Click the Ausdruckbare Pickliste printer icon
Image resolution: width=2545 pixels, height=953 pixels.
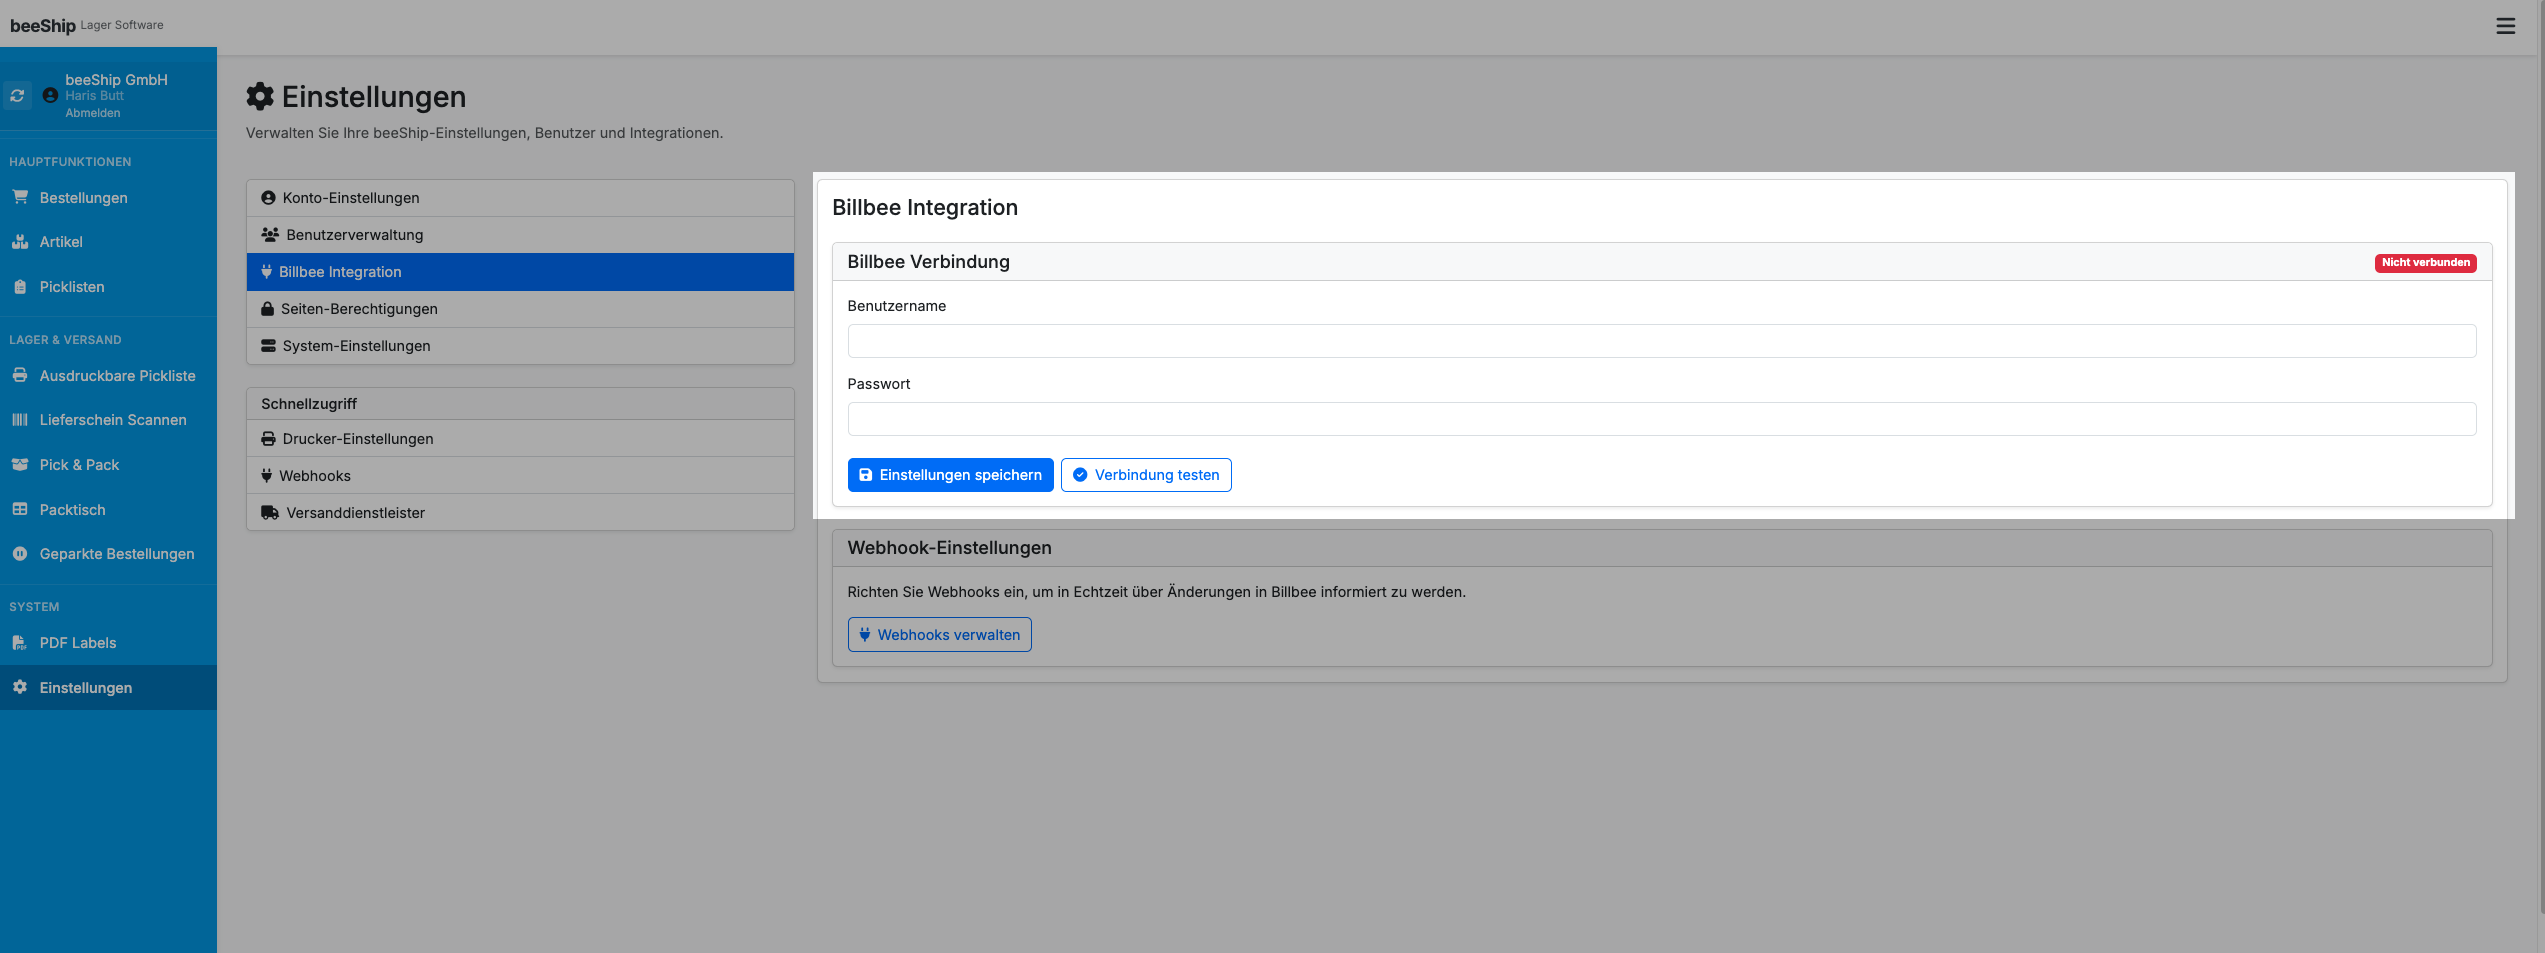coord(20,376)
